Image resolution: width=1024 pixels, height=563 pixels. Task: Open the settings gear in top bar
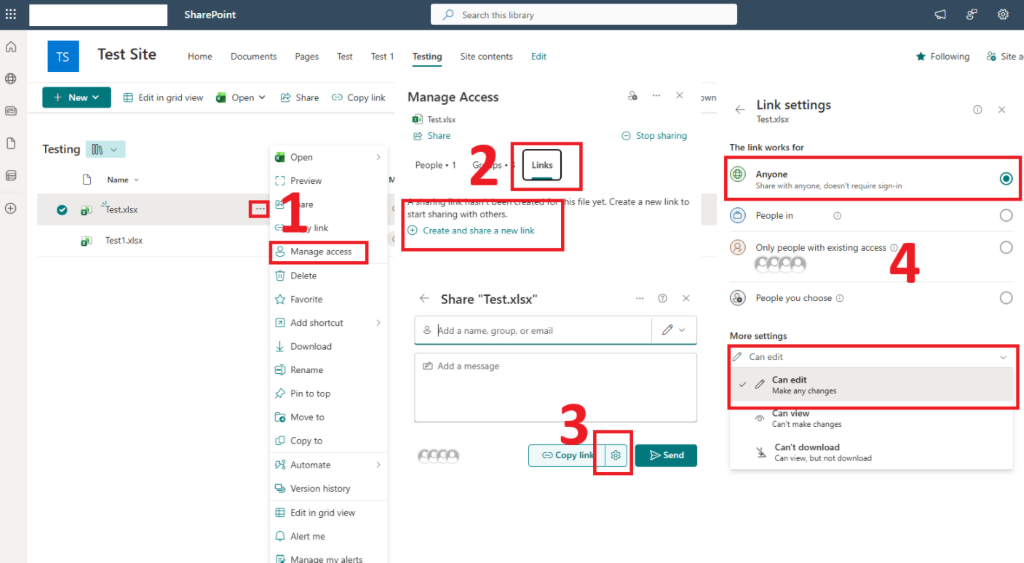(1002, 14)
